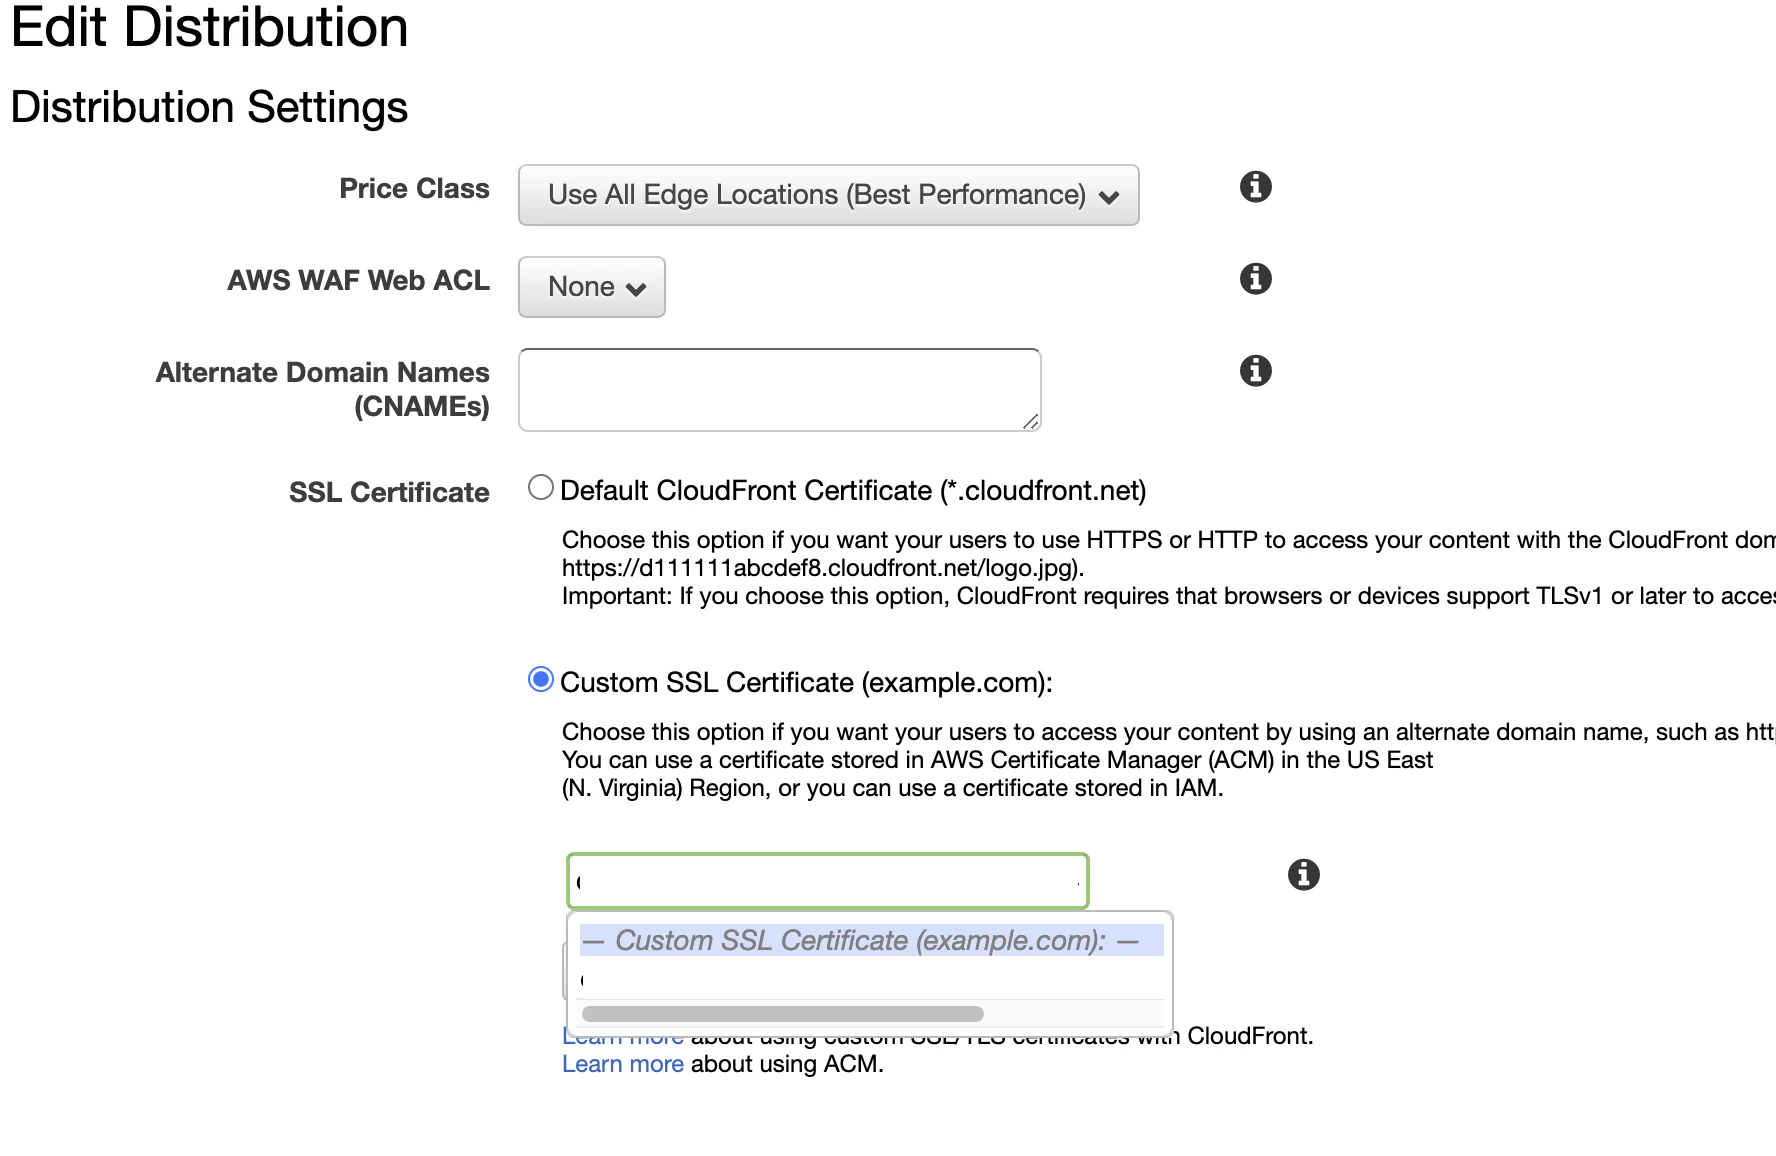
Task: Click the Distribution Settings heading
Action: click(x=209, y=107)
